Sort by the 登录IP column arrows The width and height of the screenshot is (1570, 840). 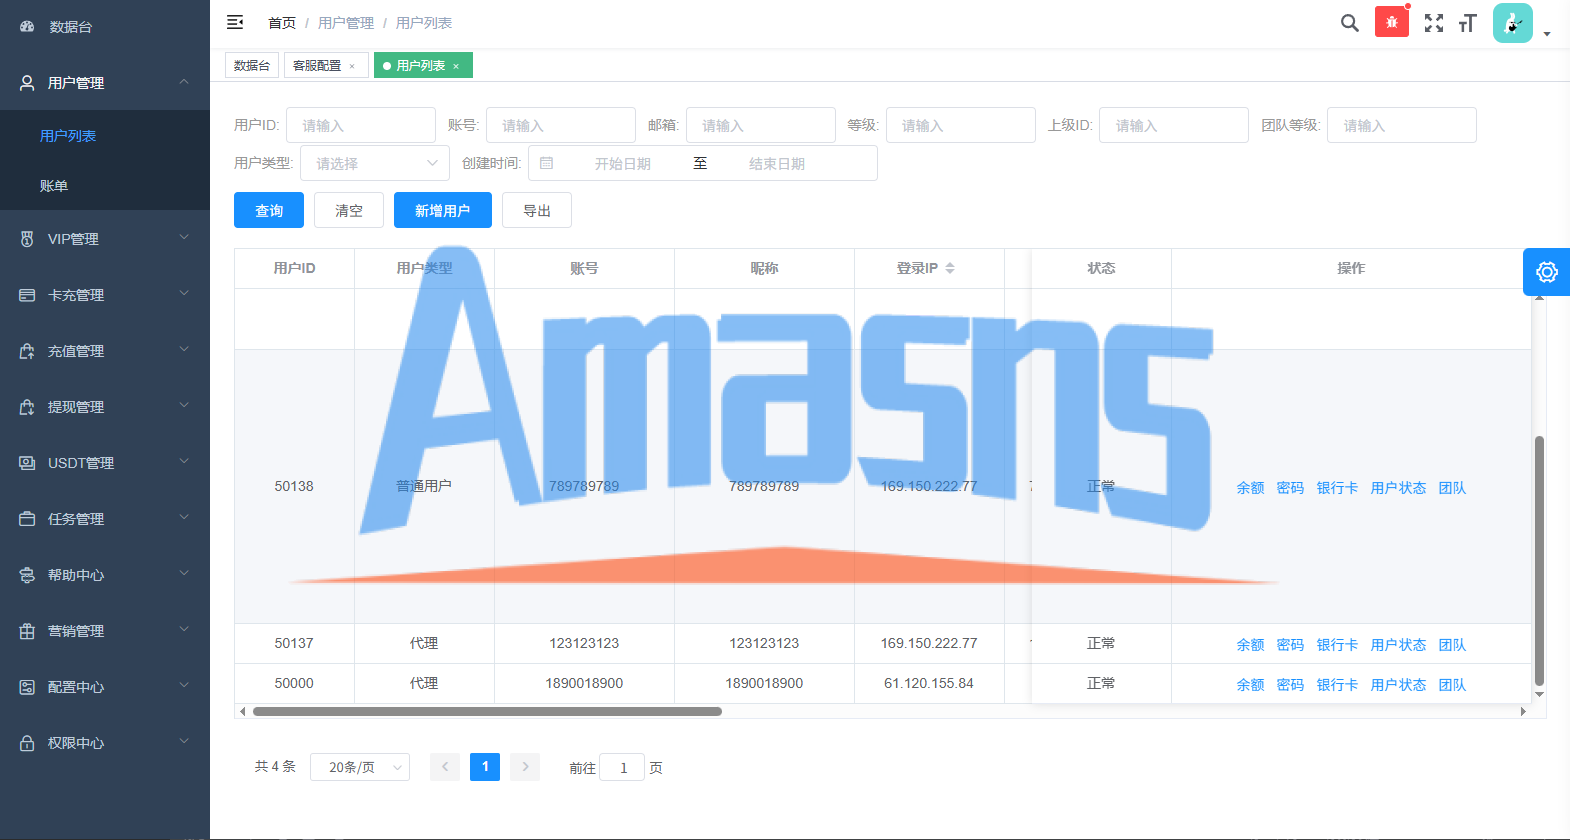click(950, 268)
